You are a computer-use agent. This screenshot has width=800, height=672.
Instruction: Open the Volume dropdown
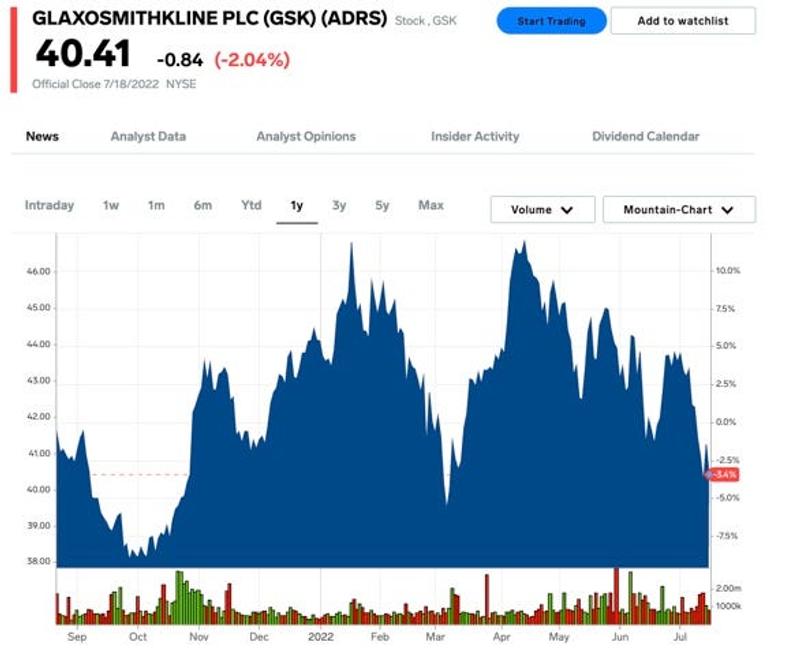click(x=542, y=209)
